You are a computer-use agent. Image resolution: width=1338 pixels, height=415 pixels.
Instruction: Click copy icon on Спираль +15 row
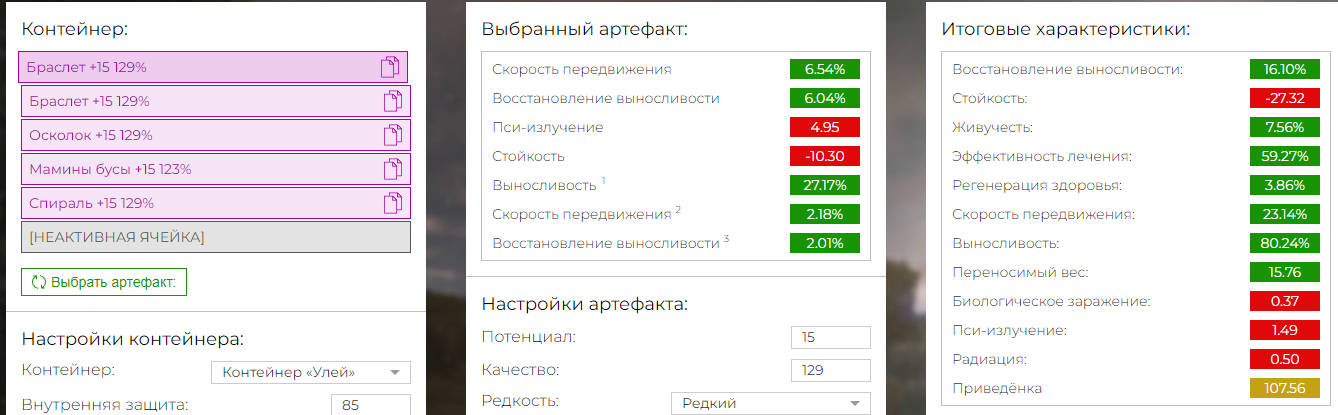pyautogui.click(x=393, y=203)
